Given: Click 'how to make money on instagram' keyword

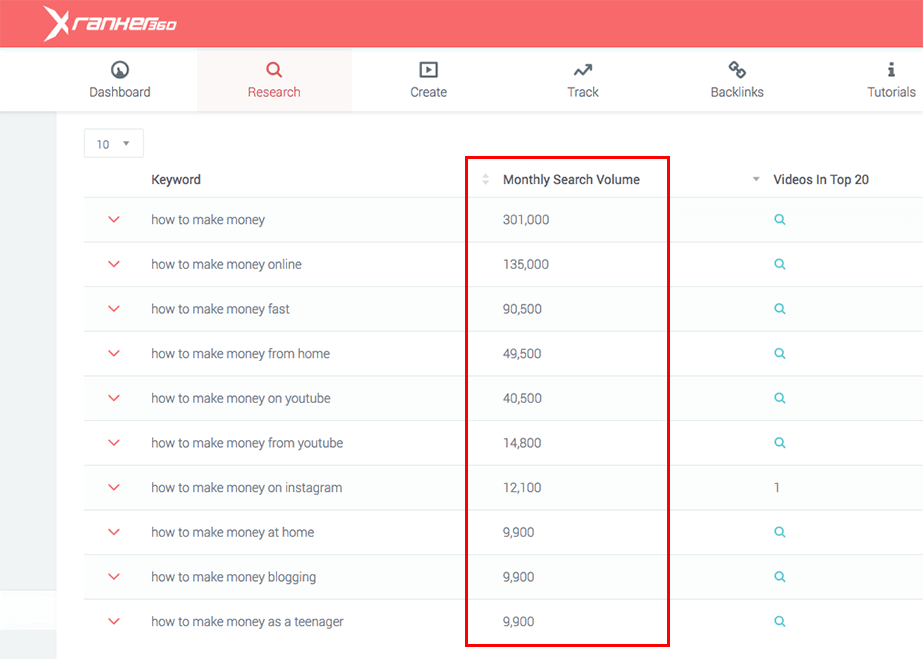Looking at the screenshot, I should click(x=246, y=488).
